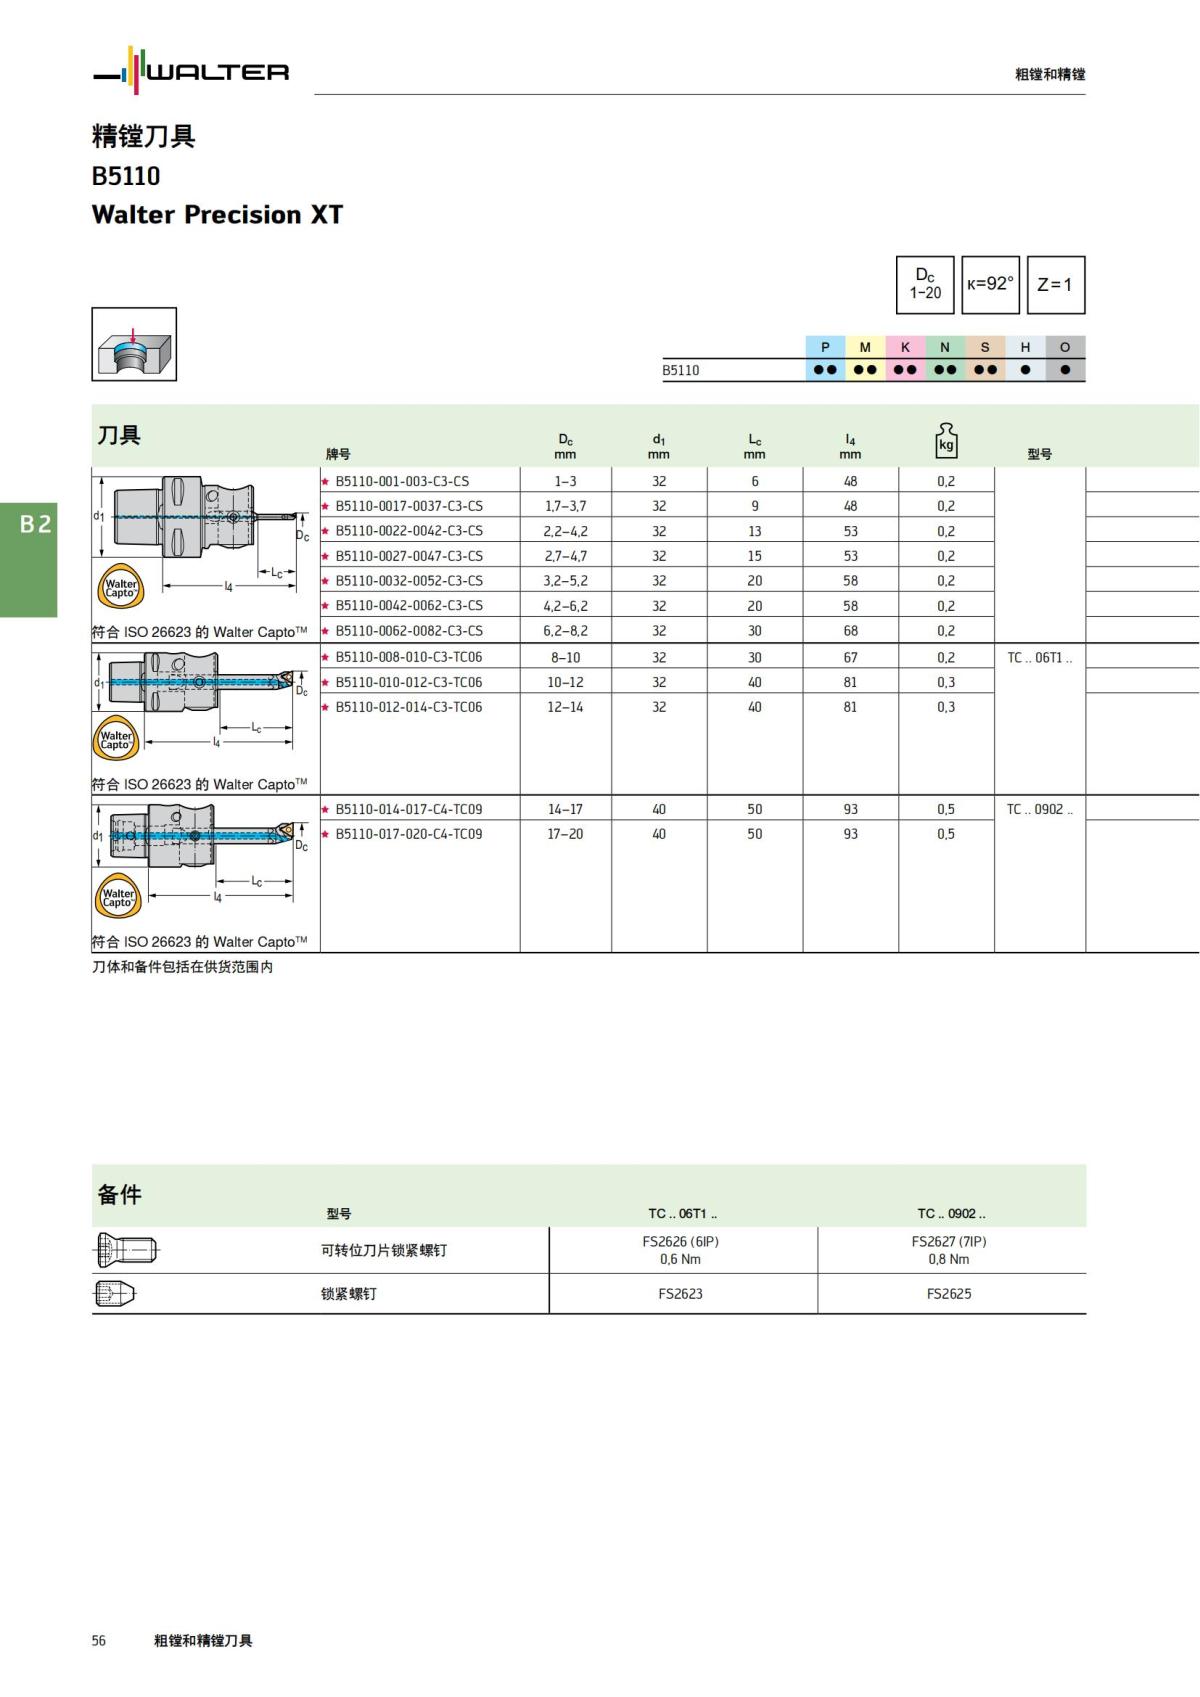Click the red star beside B5110-001-003-C3-CS

(x=325, y=481)
